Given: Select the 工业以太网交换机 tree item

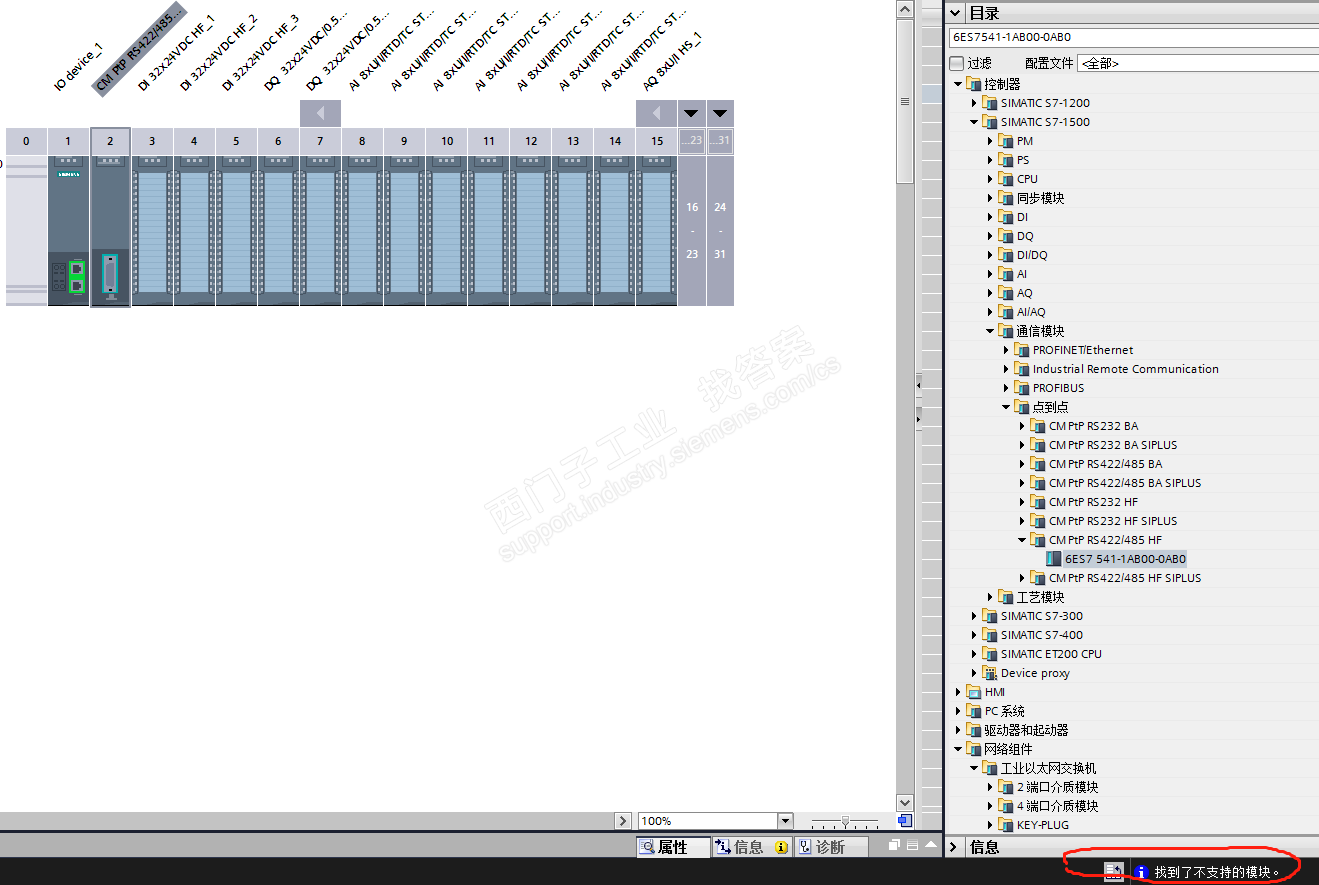Looking at the screenshot, I should click(1049, 768).
